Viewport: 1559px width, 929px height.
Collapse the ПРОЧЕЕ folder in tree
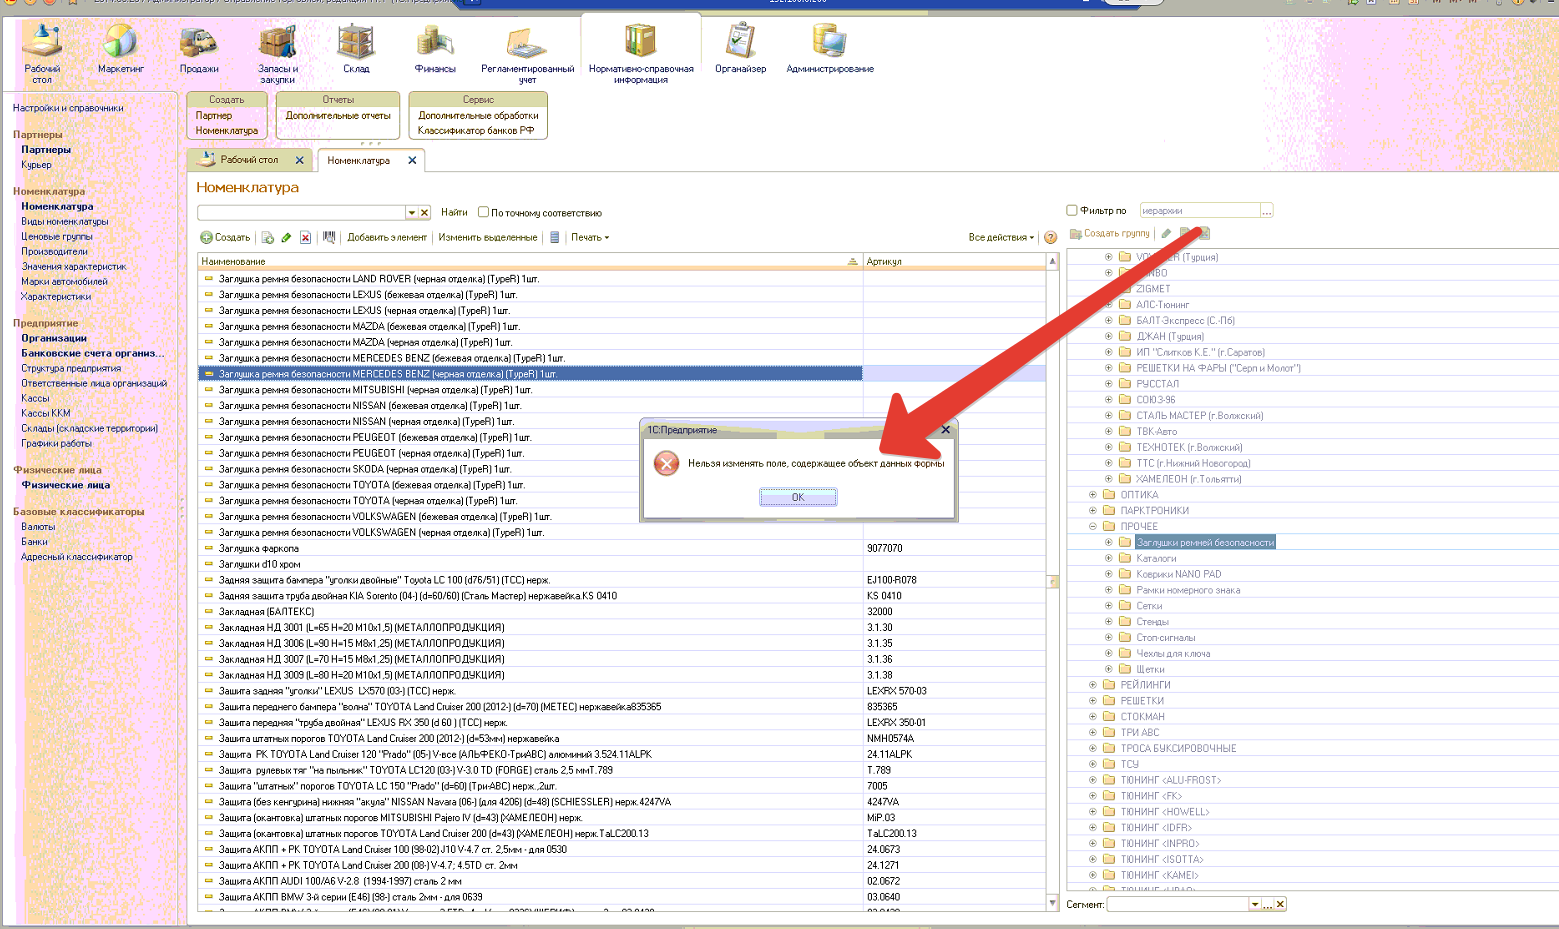[x=1093, y=527]
